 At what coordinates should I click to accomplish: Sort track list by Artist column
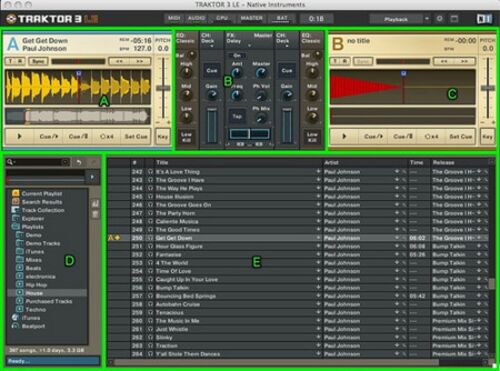(331, 163)
